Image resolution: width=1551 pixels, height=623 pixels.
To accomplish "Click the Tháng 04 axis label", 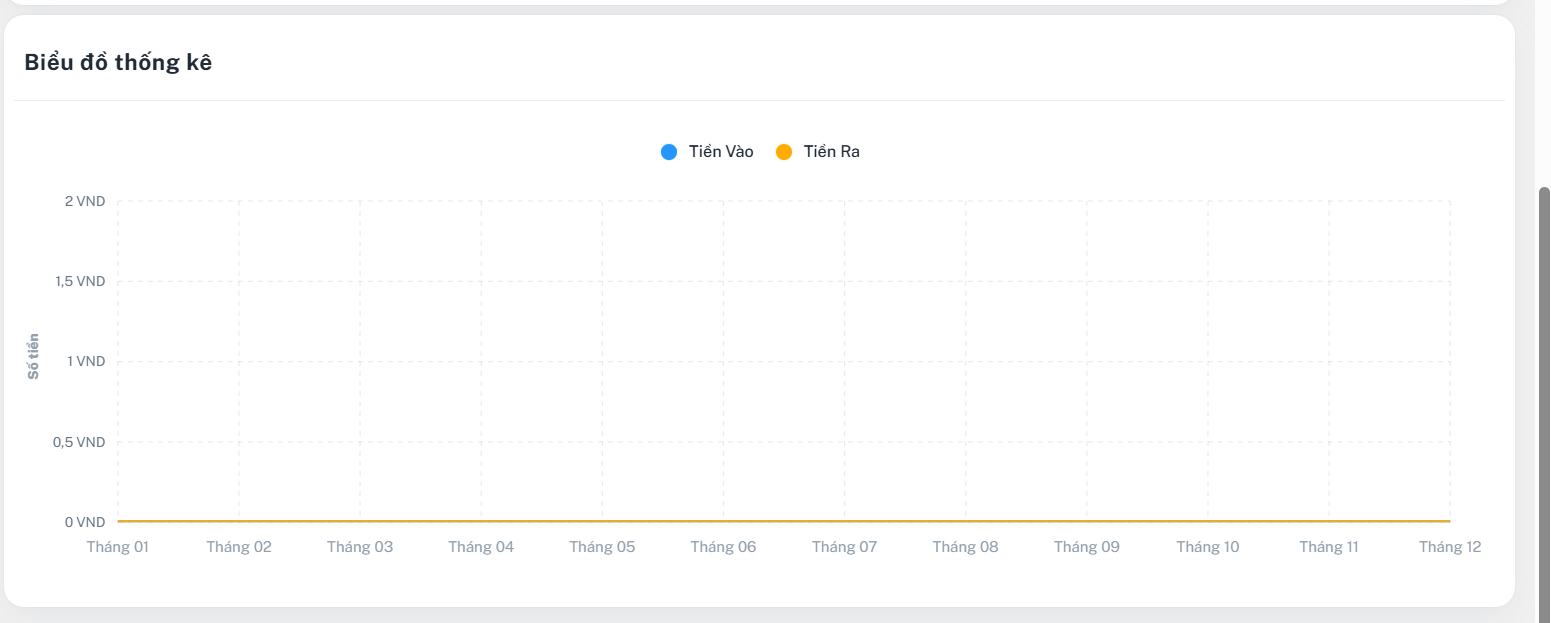I will tap(481, 547).
